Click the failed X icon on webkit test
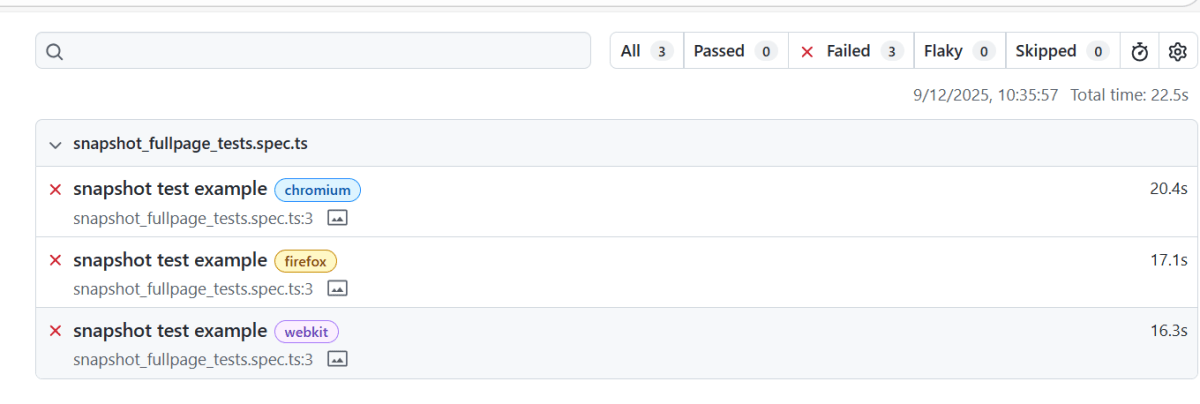The image size is (1200, 404). [56, 331]
